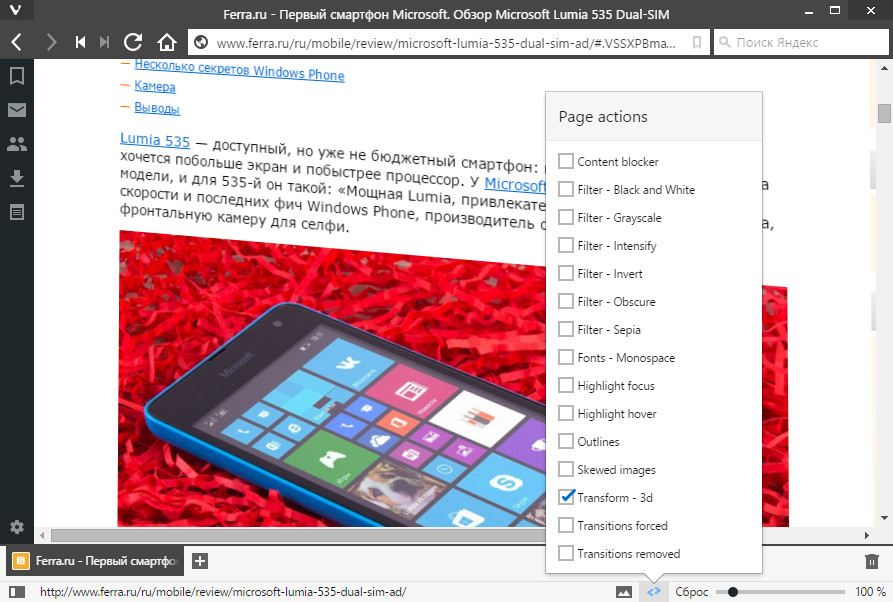Go to the home page
Image resolution: width=893 pixels, height=602 pixels.
point(167,42)
